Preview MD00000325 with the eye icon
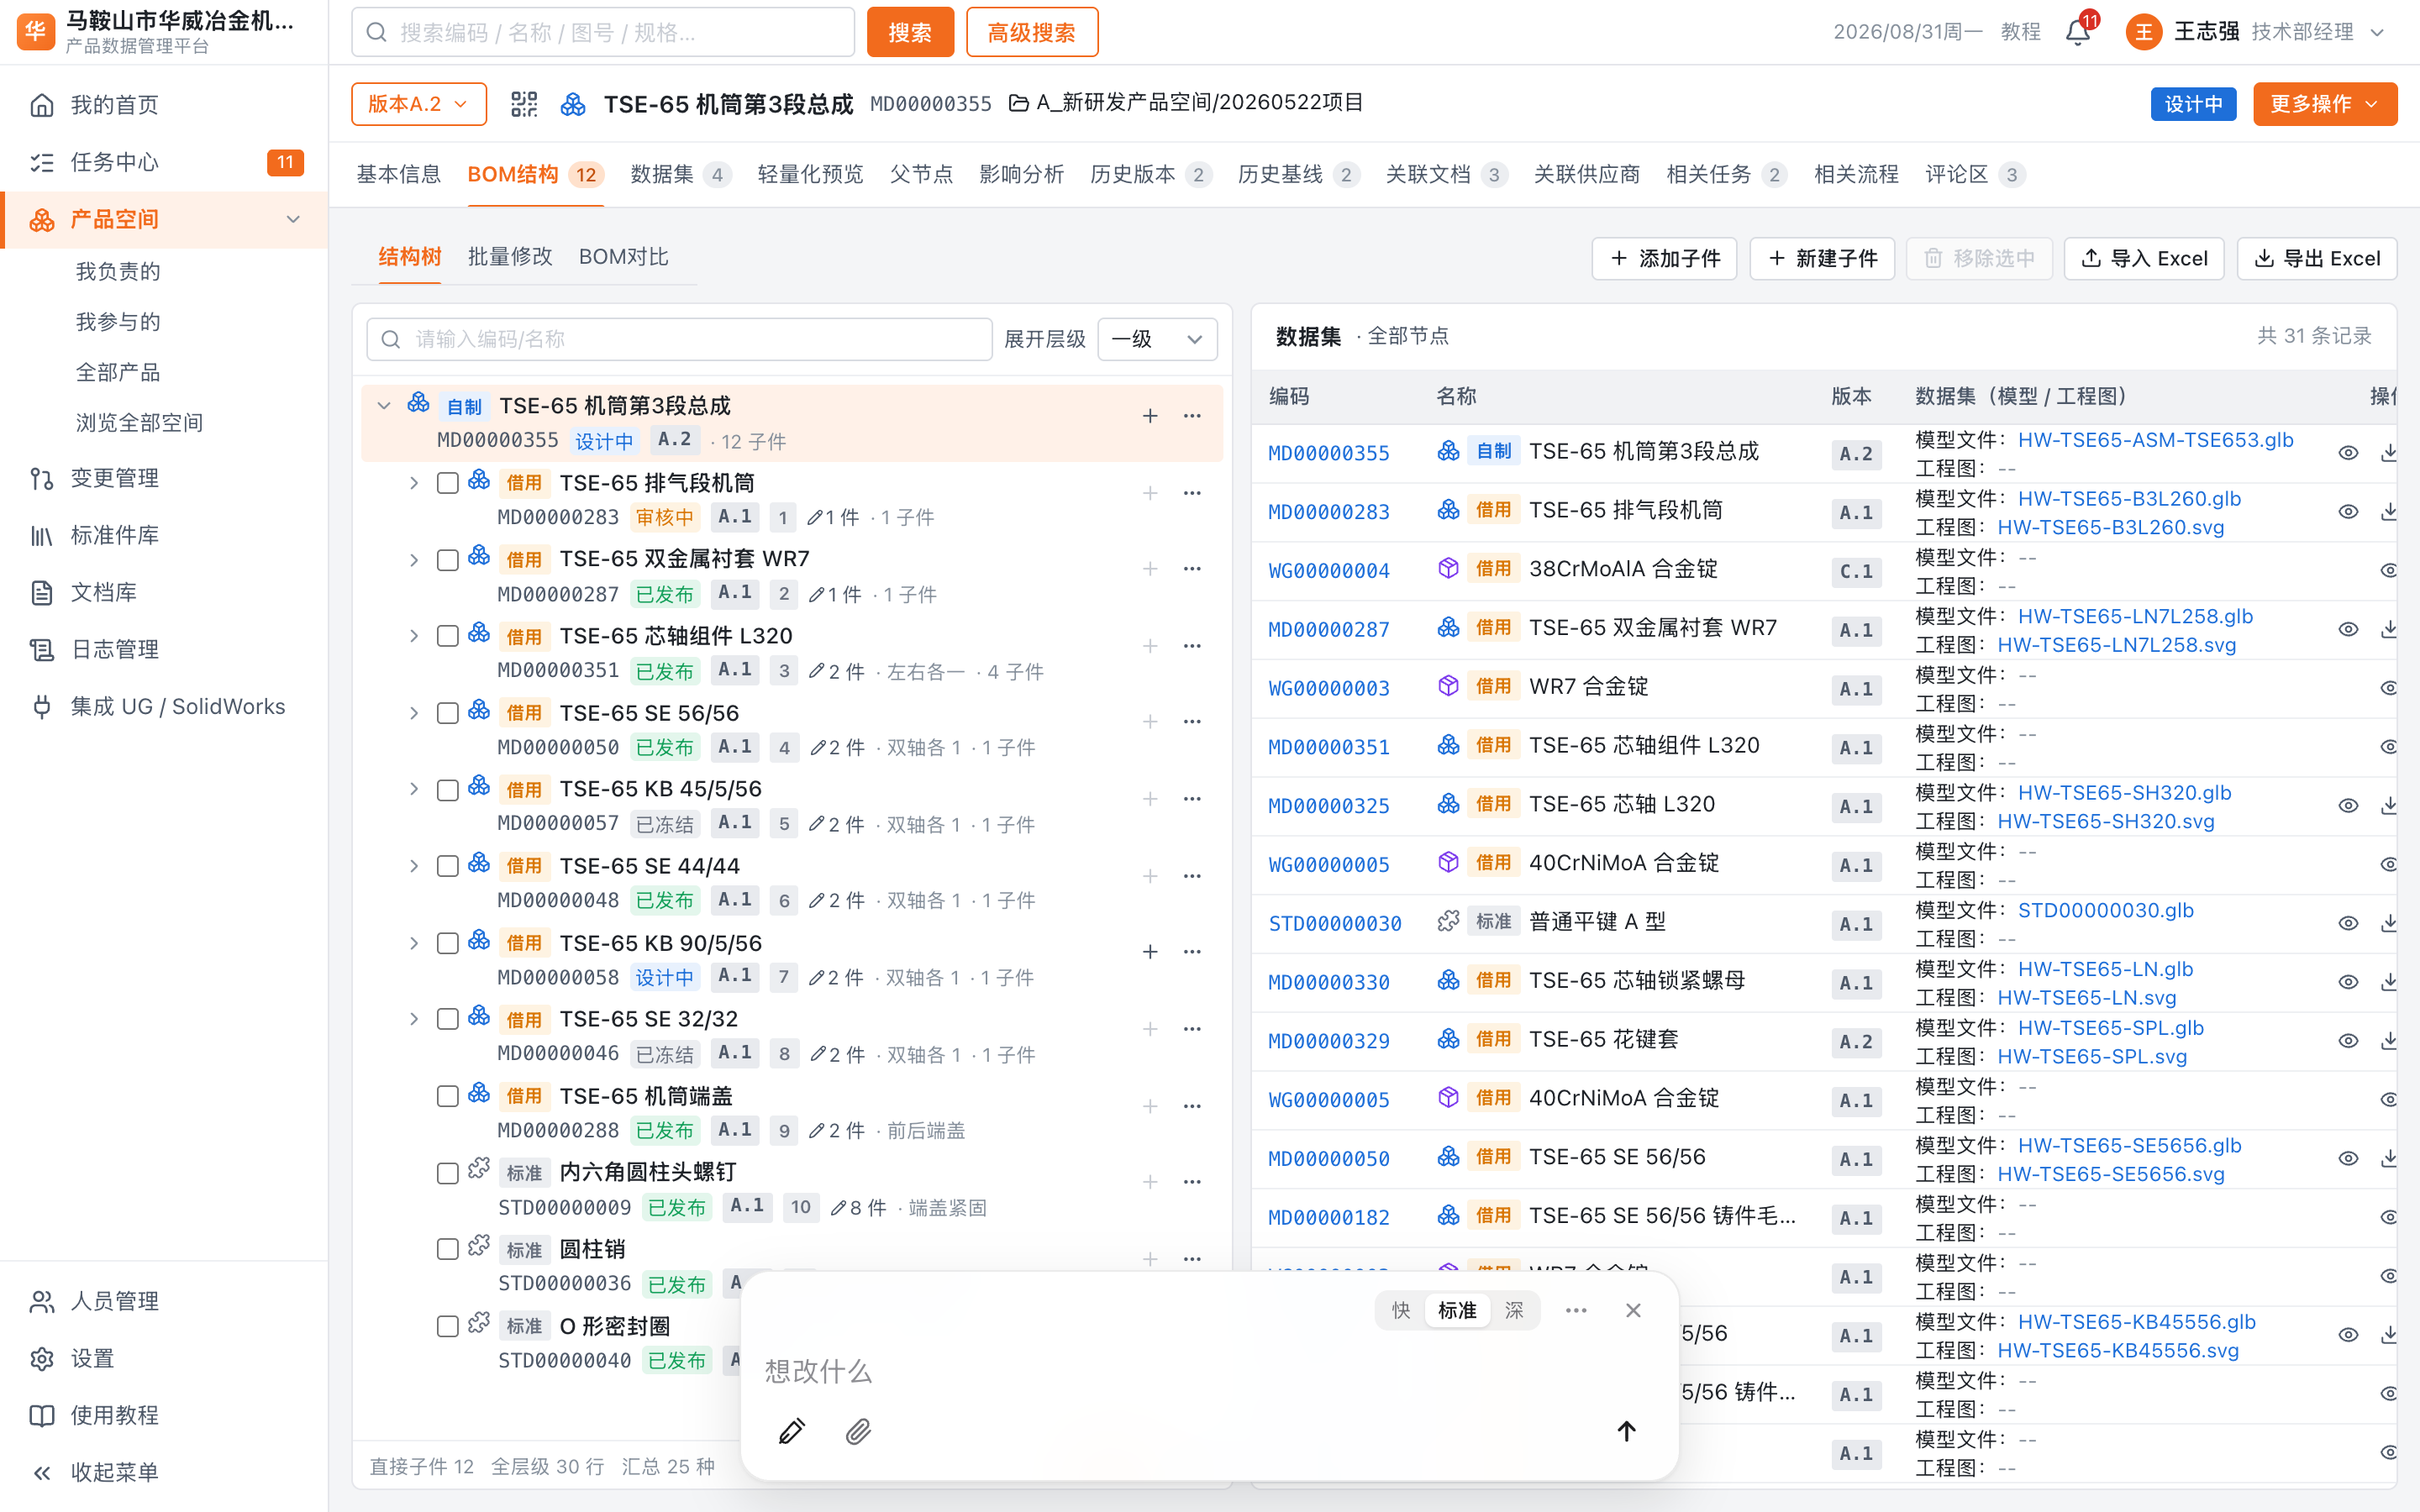 2348,806
